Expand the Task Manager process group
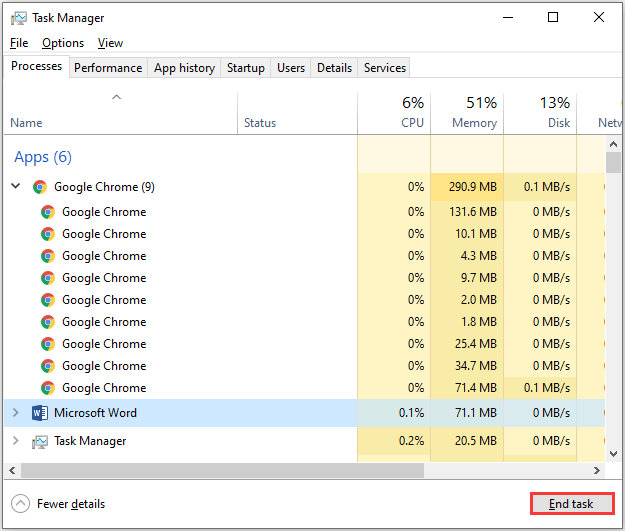The width and height of the screenshot is (625, 531). point(16,441)
